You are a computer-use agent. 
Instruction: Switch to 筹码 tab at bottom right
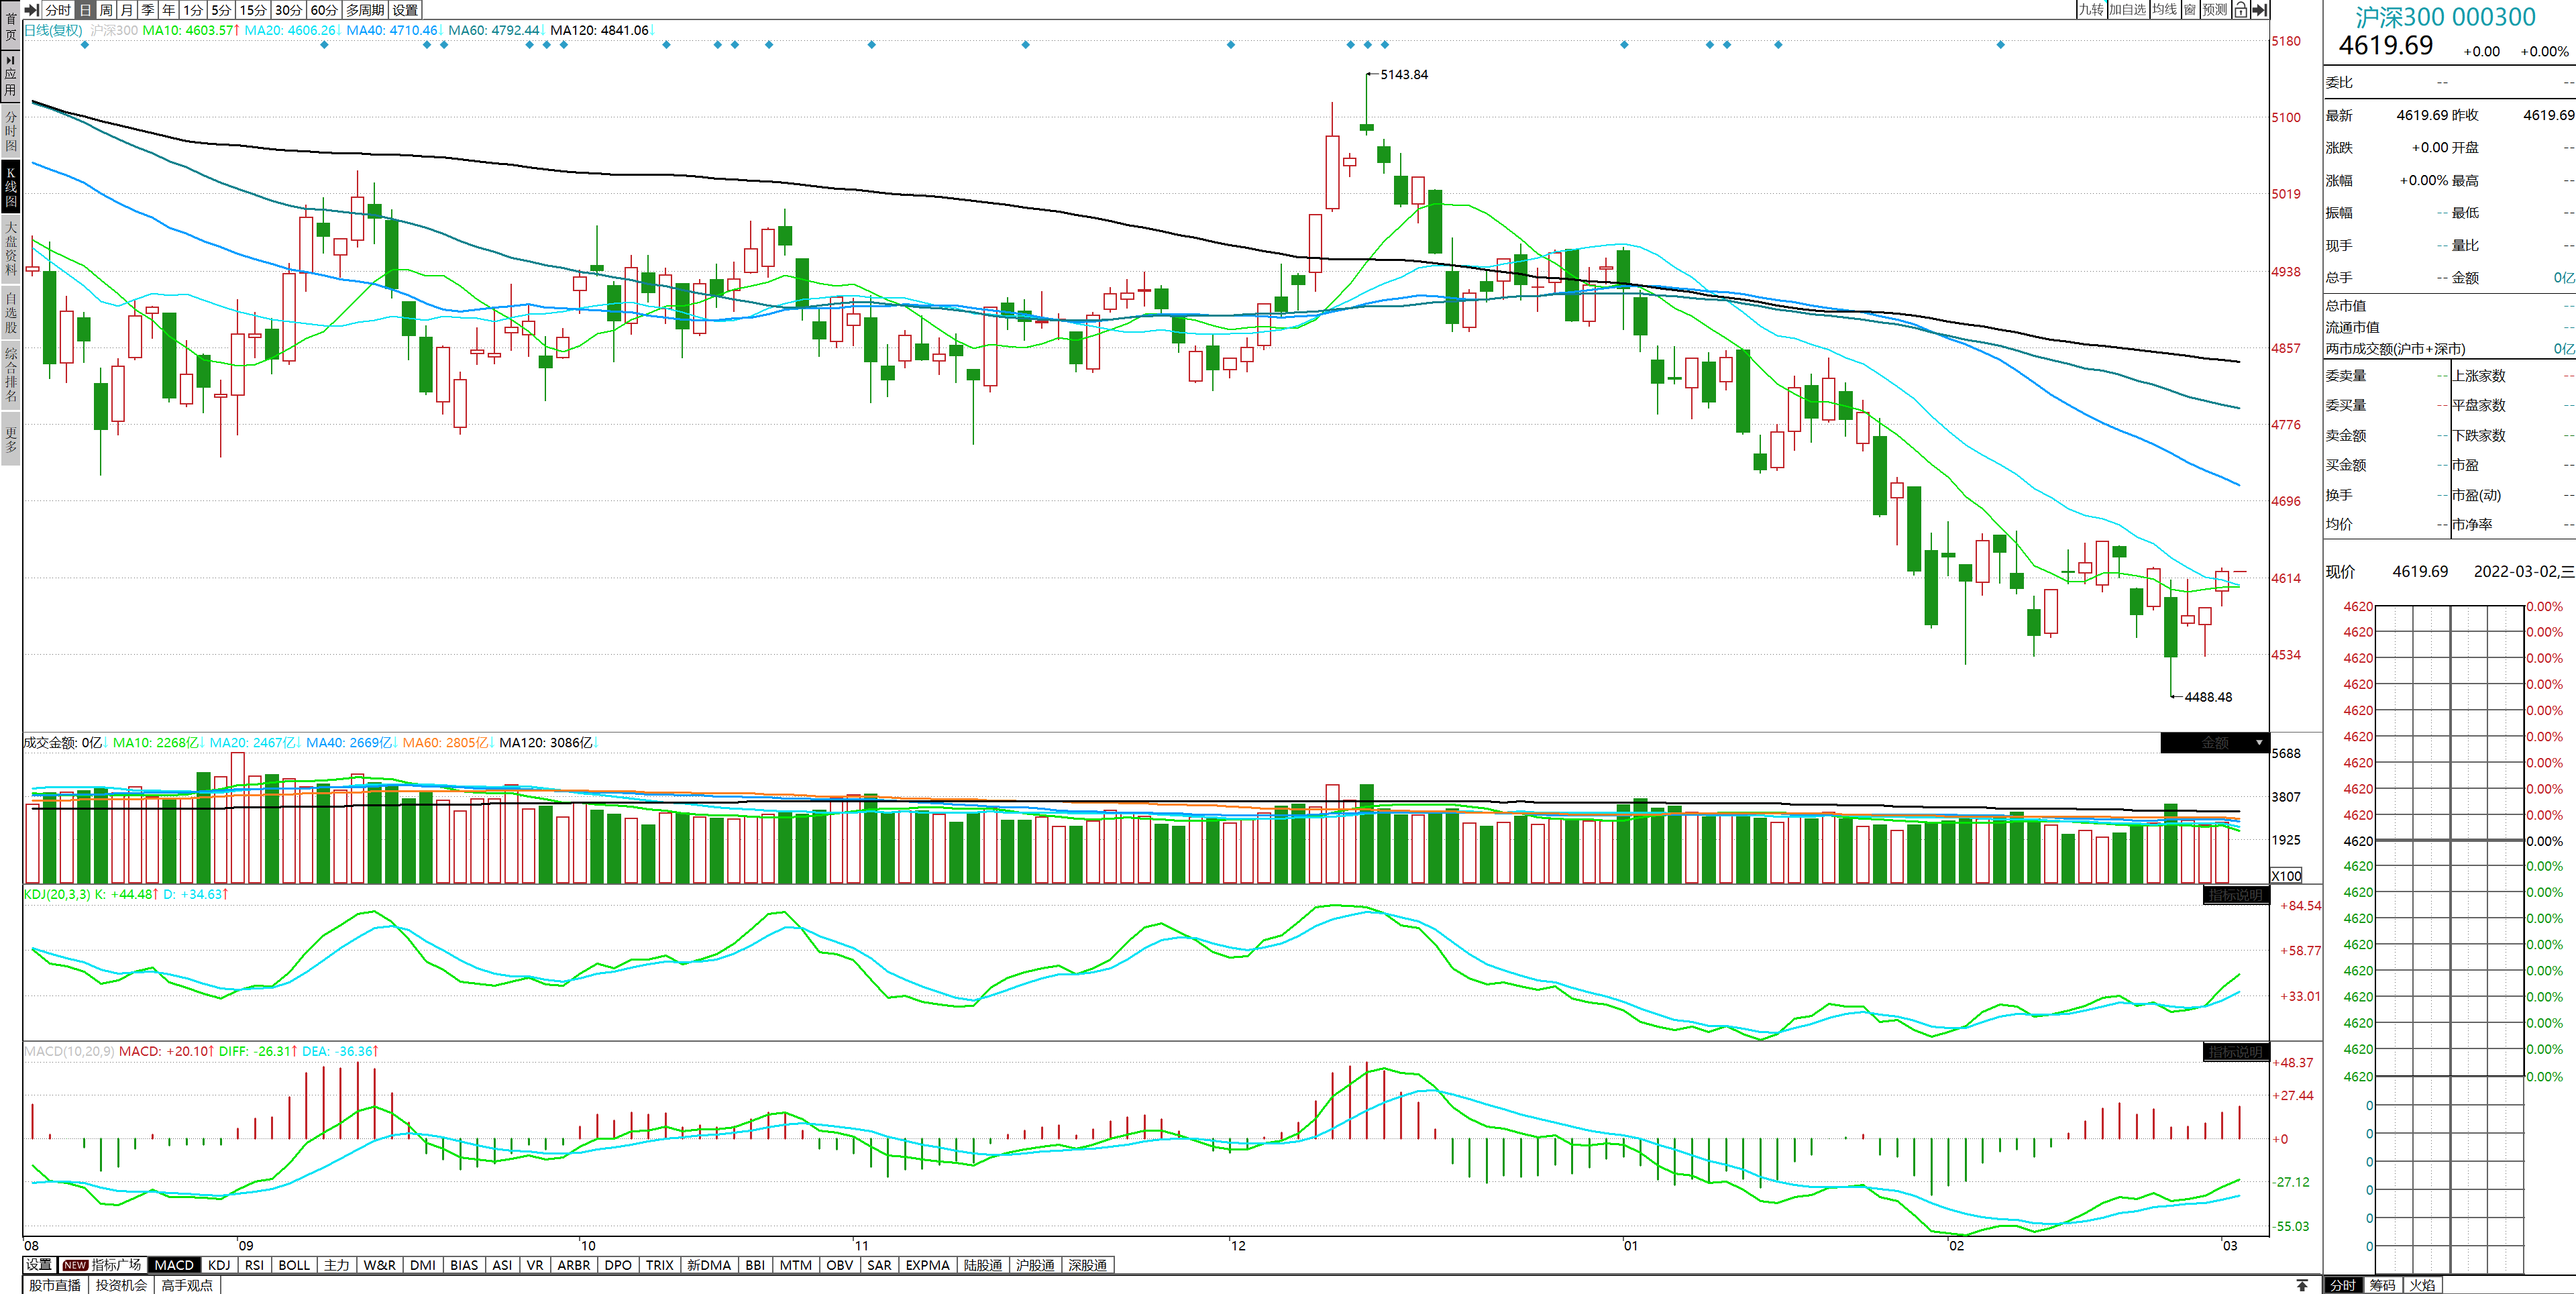pos(2382,1285)
